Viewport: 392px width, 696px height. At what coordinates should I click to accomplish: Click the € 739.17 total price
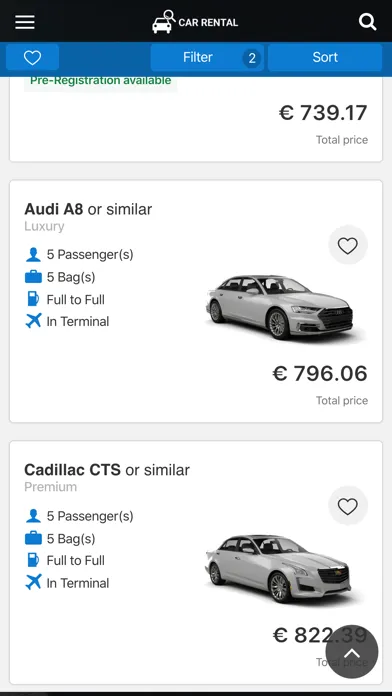click(x=323, y=112)
